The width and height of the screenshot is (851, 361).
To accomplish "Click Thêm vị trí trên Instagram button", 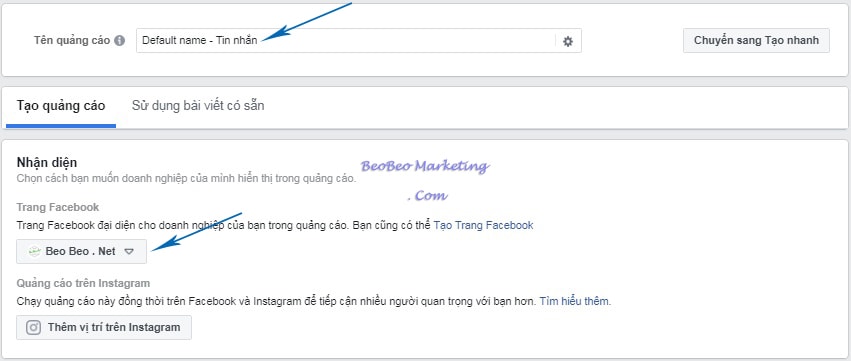I will pos(104,327).
